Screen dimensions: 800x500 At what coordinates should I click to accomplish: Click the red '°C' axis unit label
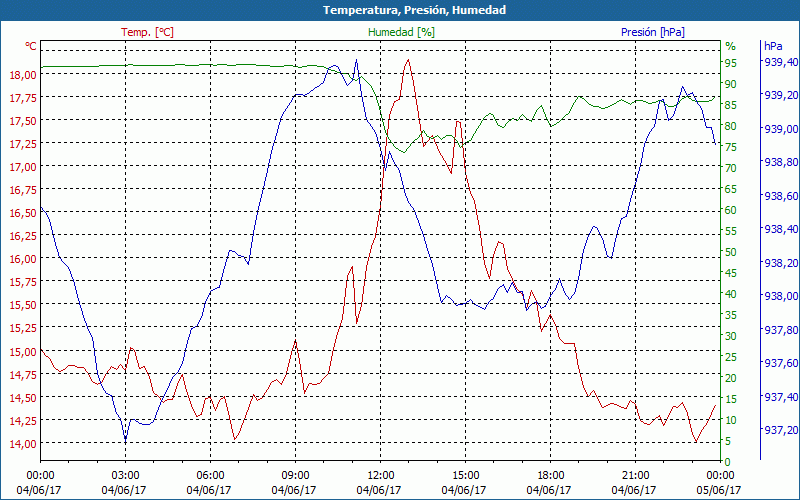coord(31,46)
